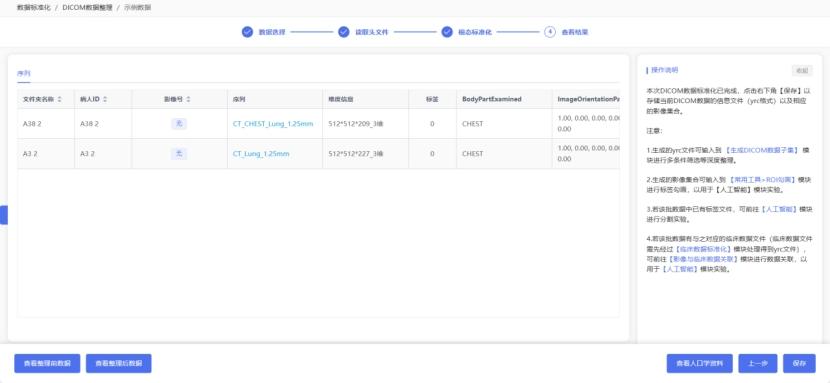This screenshot has width=830, height=383.
Task: Click the 数据选择 step checkmark icon
Action: coord(247,32)
